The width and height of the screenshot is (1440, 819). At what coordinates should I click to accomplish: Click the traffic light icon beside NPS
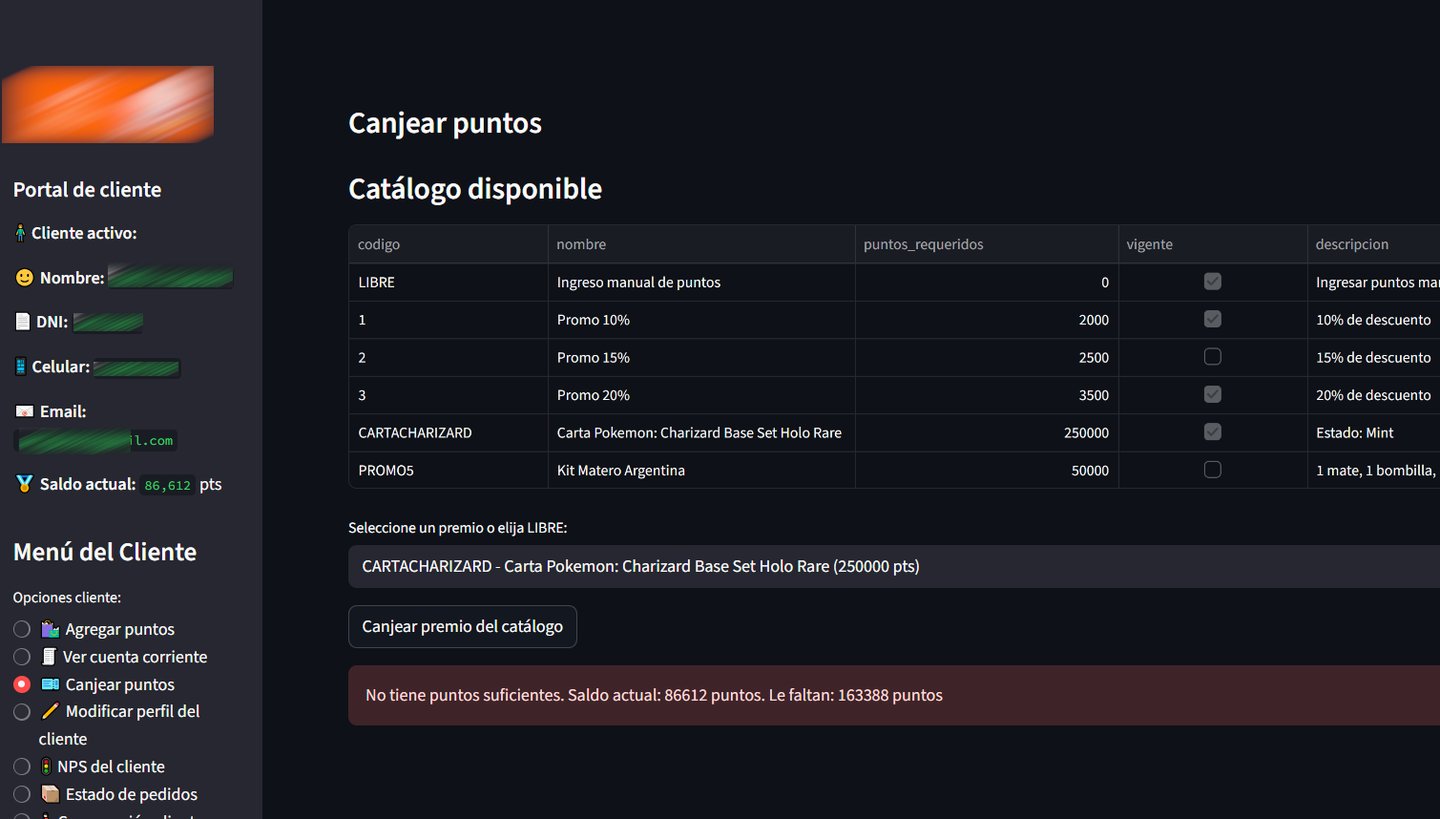[x=47, y=767]
